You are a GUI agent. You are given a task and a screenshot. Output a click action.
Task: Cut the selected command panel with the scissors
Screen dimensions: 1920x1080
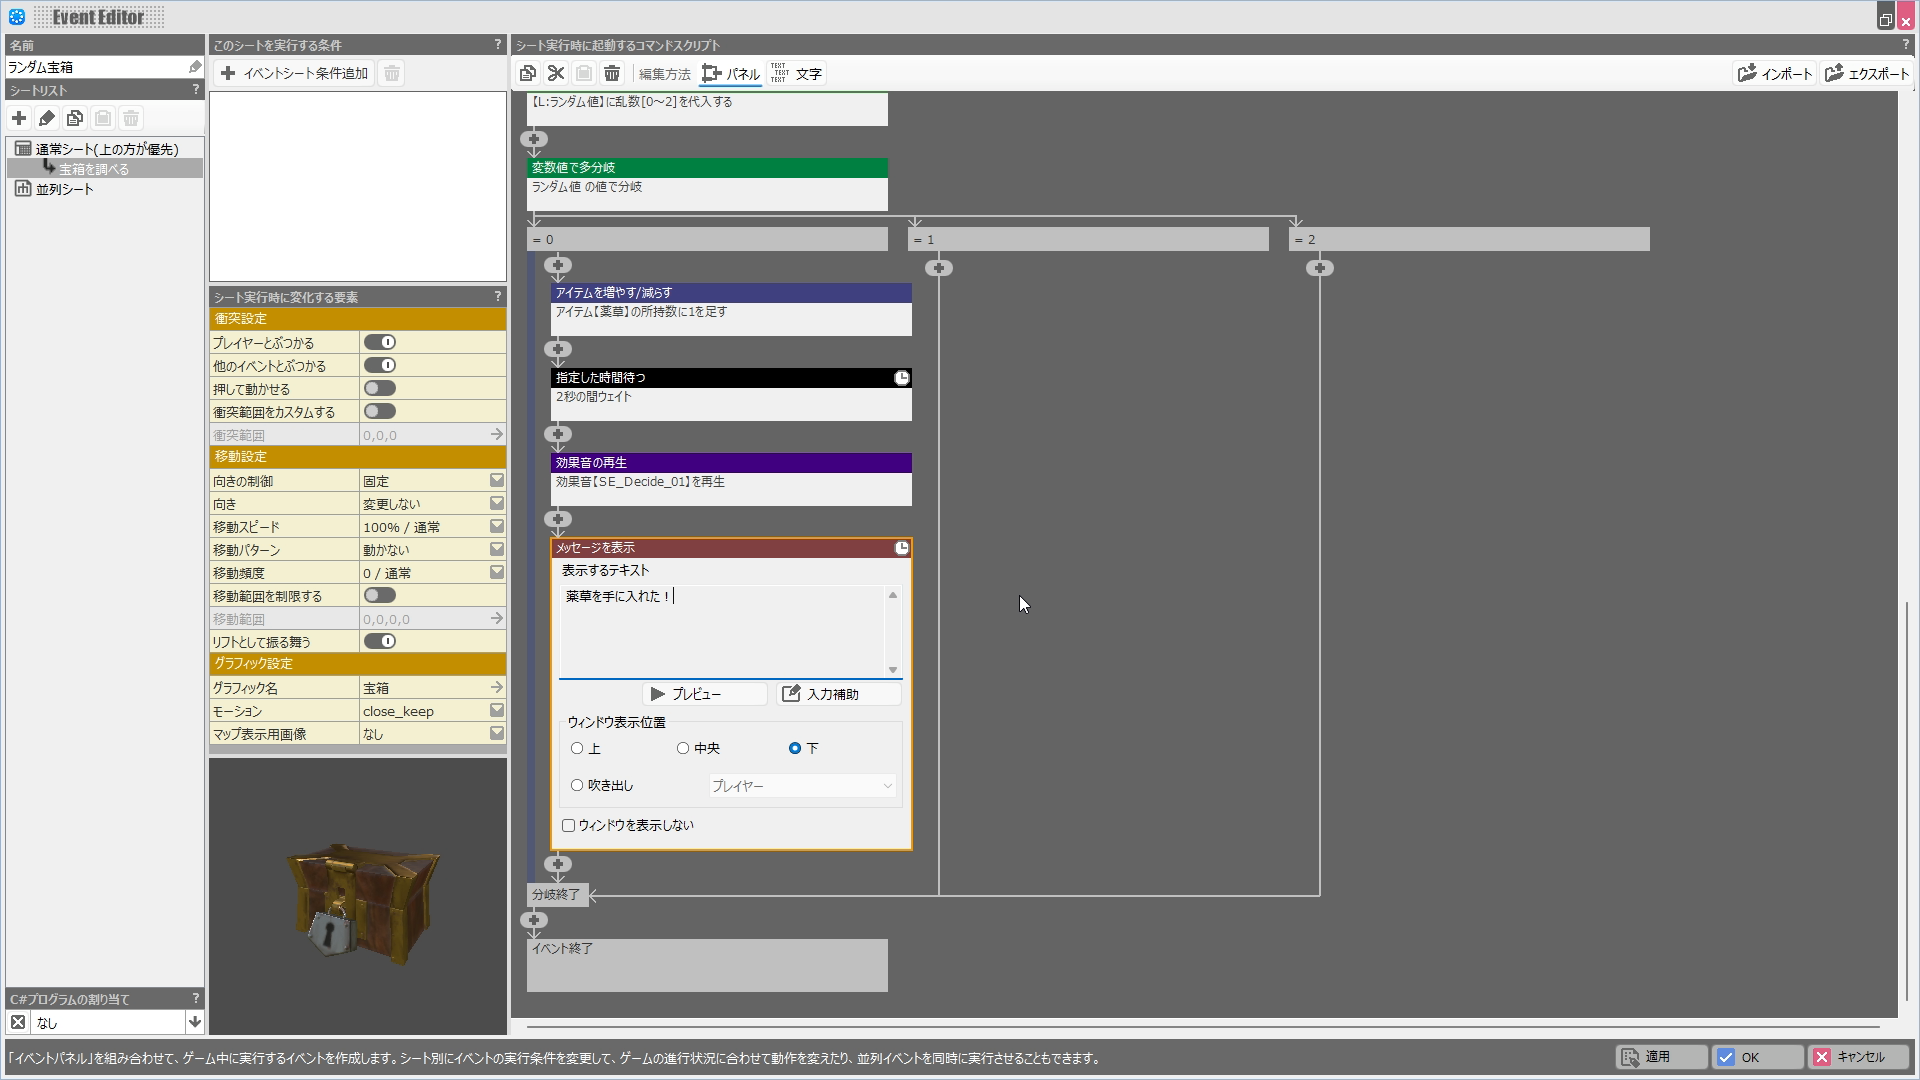pos(556,73)
